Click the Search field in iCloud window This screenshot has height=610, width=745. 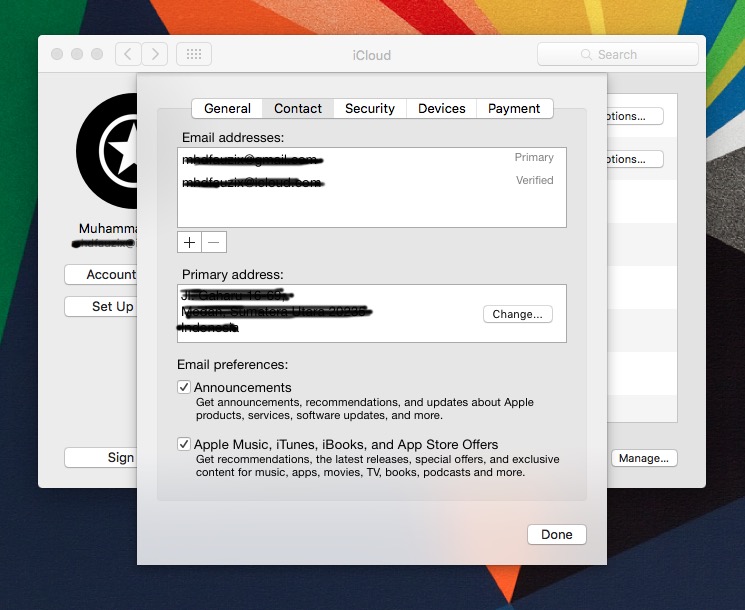618,54
